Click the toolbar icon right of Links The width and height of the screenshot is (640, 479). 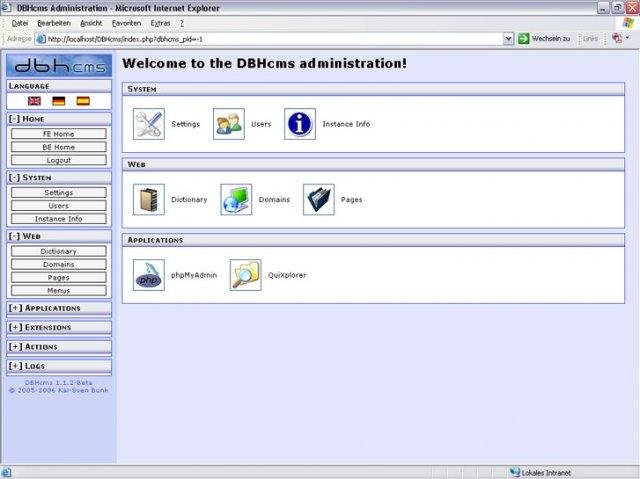(x=617, y=38)
